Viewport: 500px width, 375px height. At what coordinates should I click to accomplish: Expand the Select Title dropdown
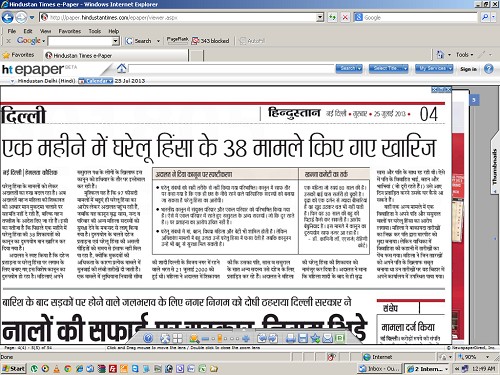388,68
